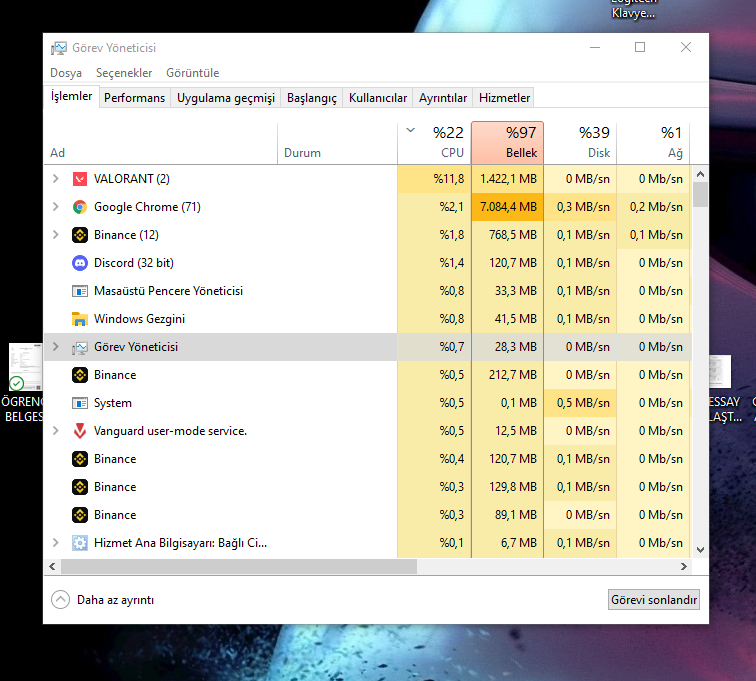
Task: Sort by Ad column header
Action: click(161, 143)
